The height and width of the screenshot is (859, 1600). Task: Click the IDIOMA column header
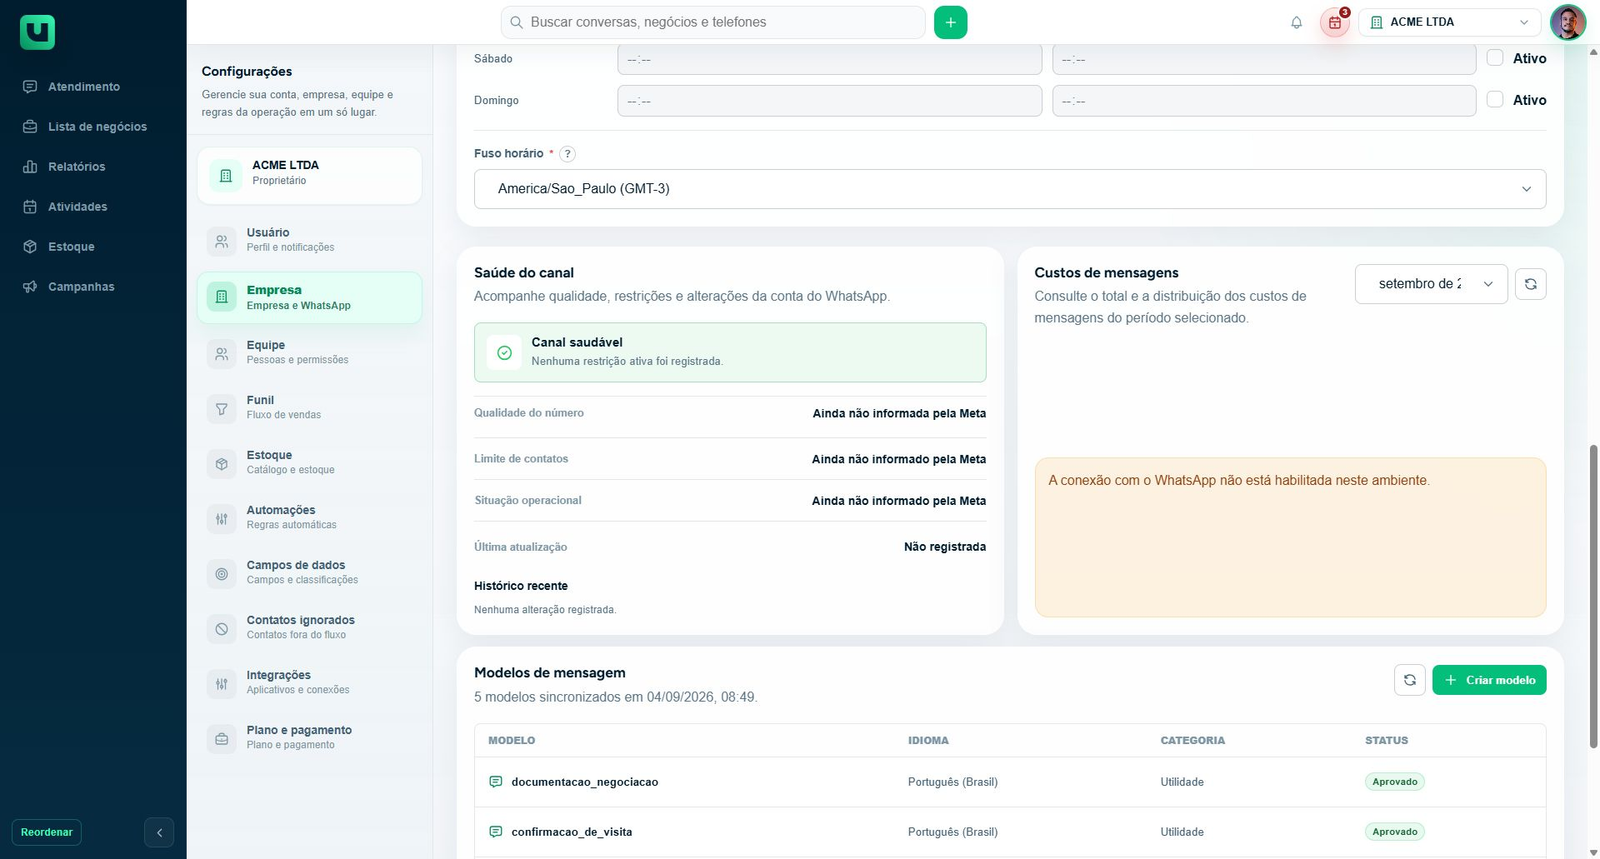[928, 741]
